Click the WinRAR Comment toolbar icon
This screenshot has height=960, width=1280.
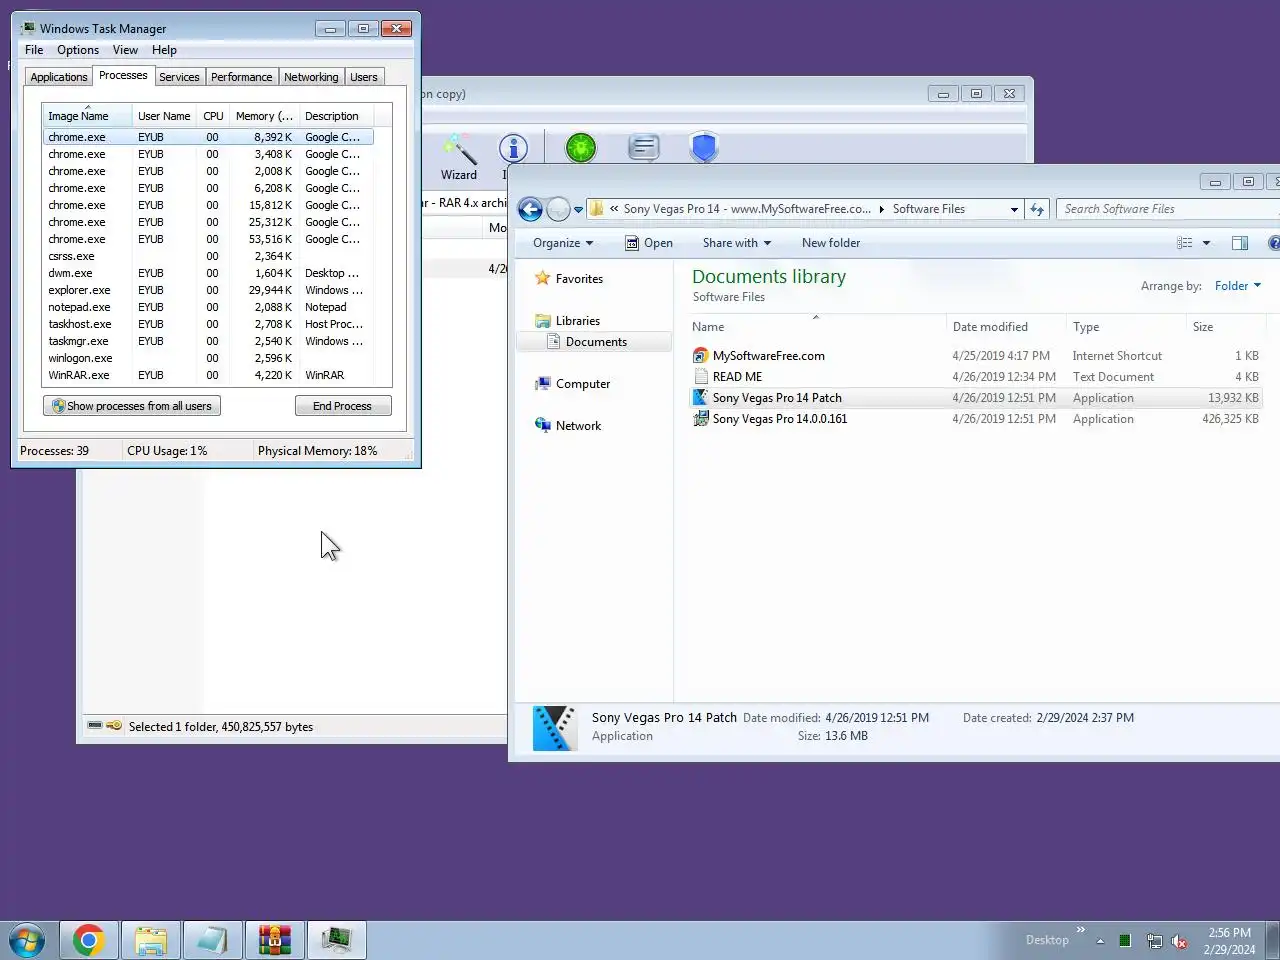tap(644, 148)
